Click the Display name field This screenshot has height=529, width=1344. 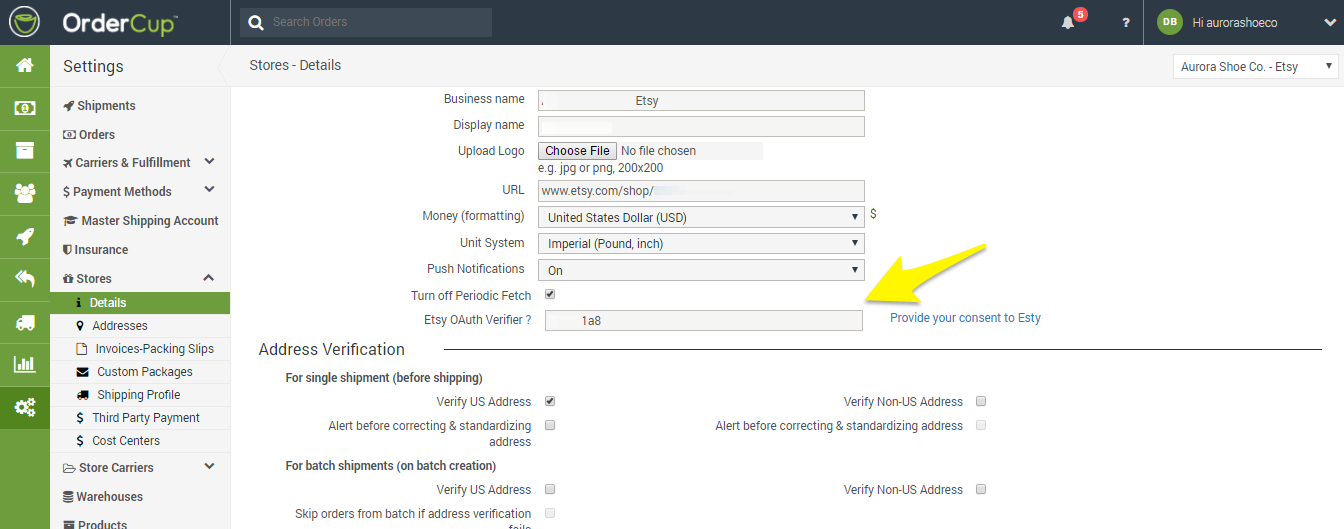pyautogui.click(x=701, y=126)
